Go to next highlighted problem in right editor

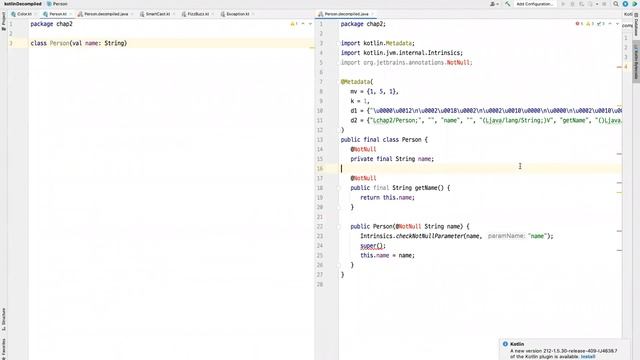coord(617,24)
